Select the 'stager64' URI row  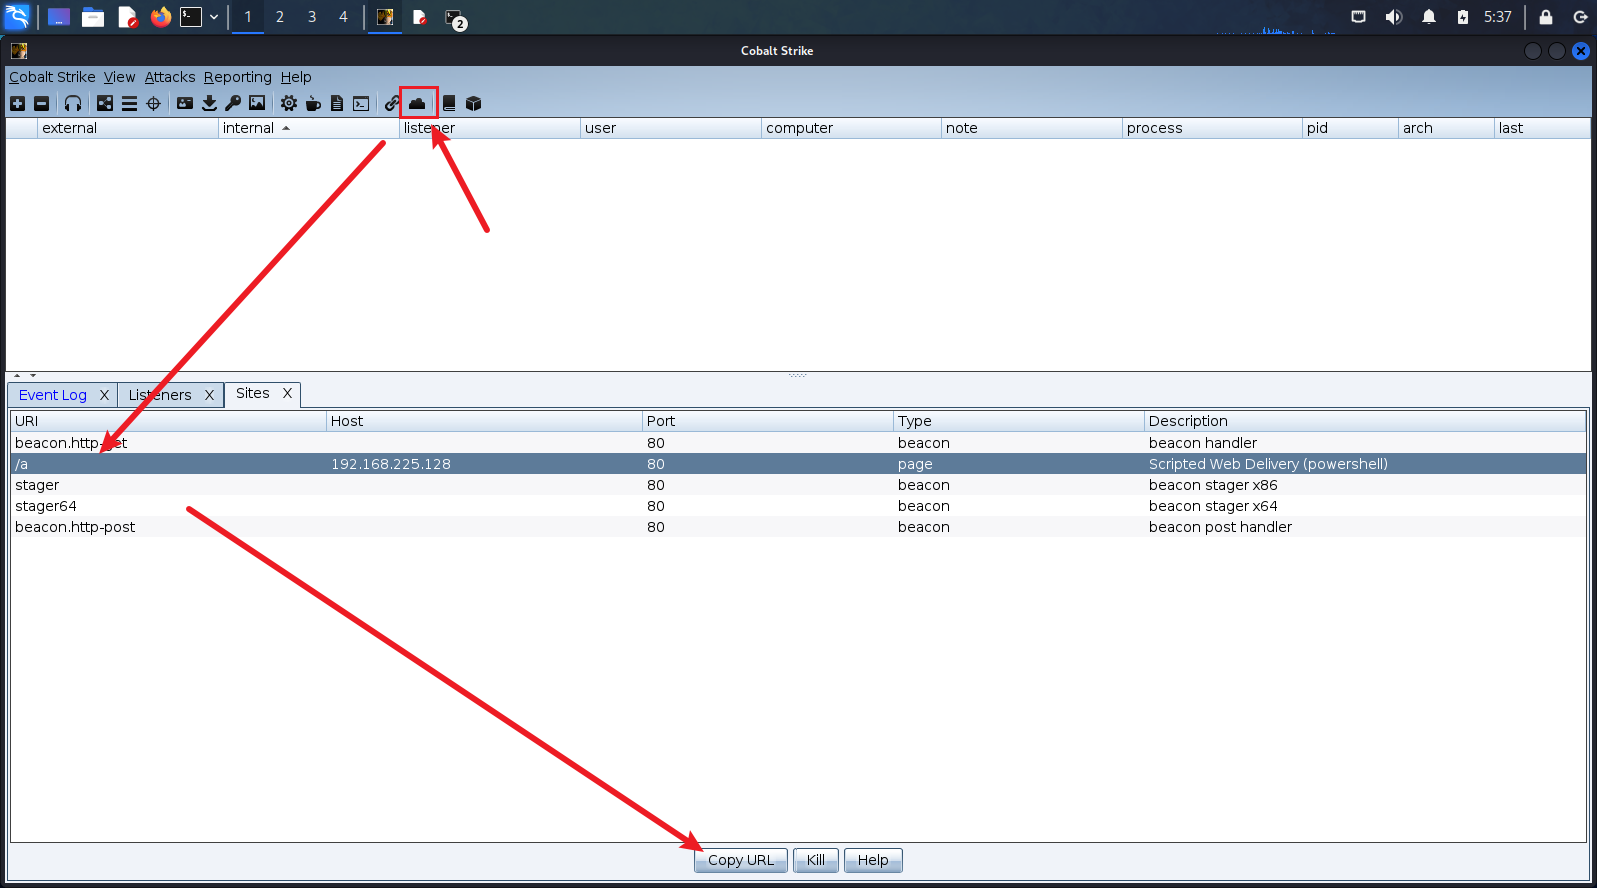point(798,506)
